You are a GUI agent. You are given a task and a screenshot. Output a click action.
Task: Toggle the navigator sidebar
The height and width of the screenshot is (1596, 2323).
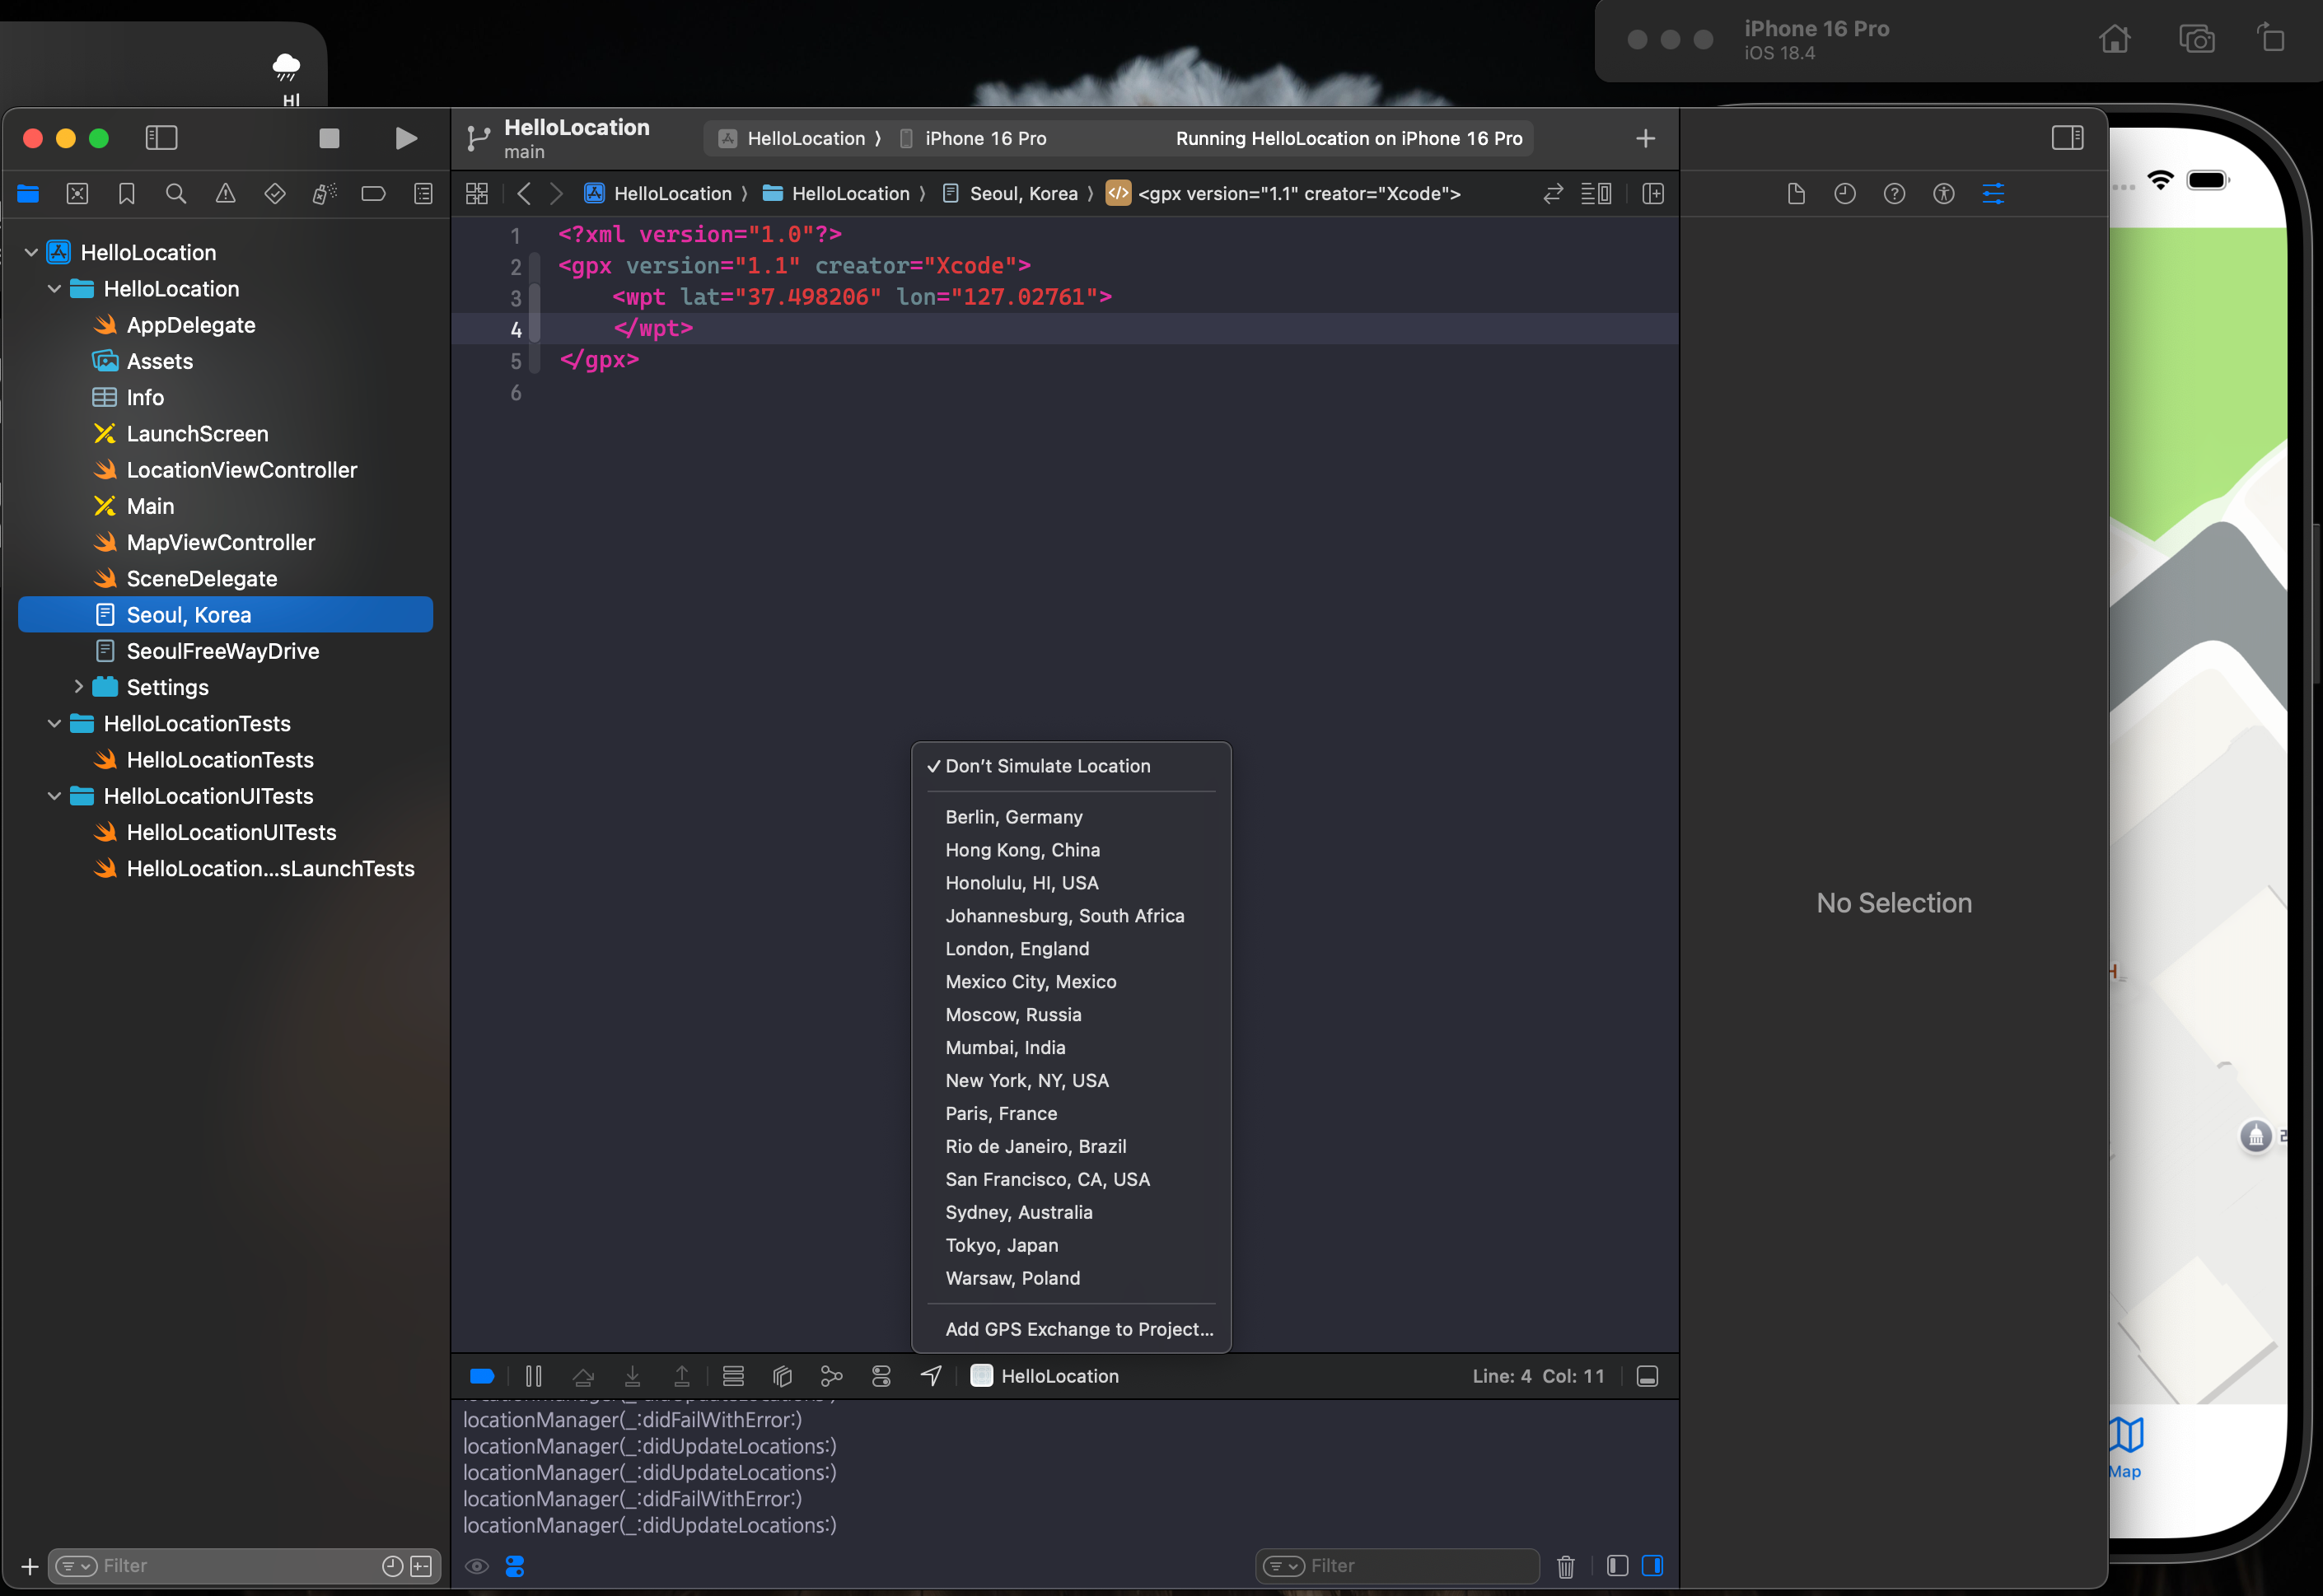[161, 138]
